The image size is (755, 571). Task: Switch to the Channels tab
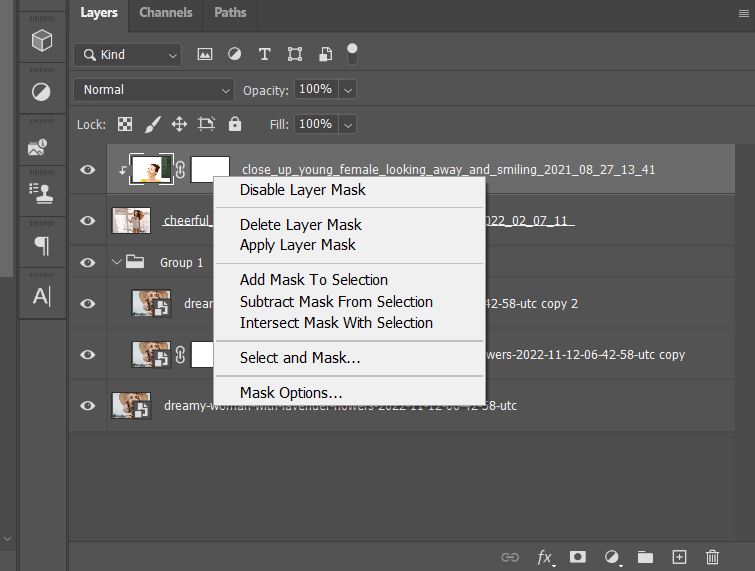point(166,13)
